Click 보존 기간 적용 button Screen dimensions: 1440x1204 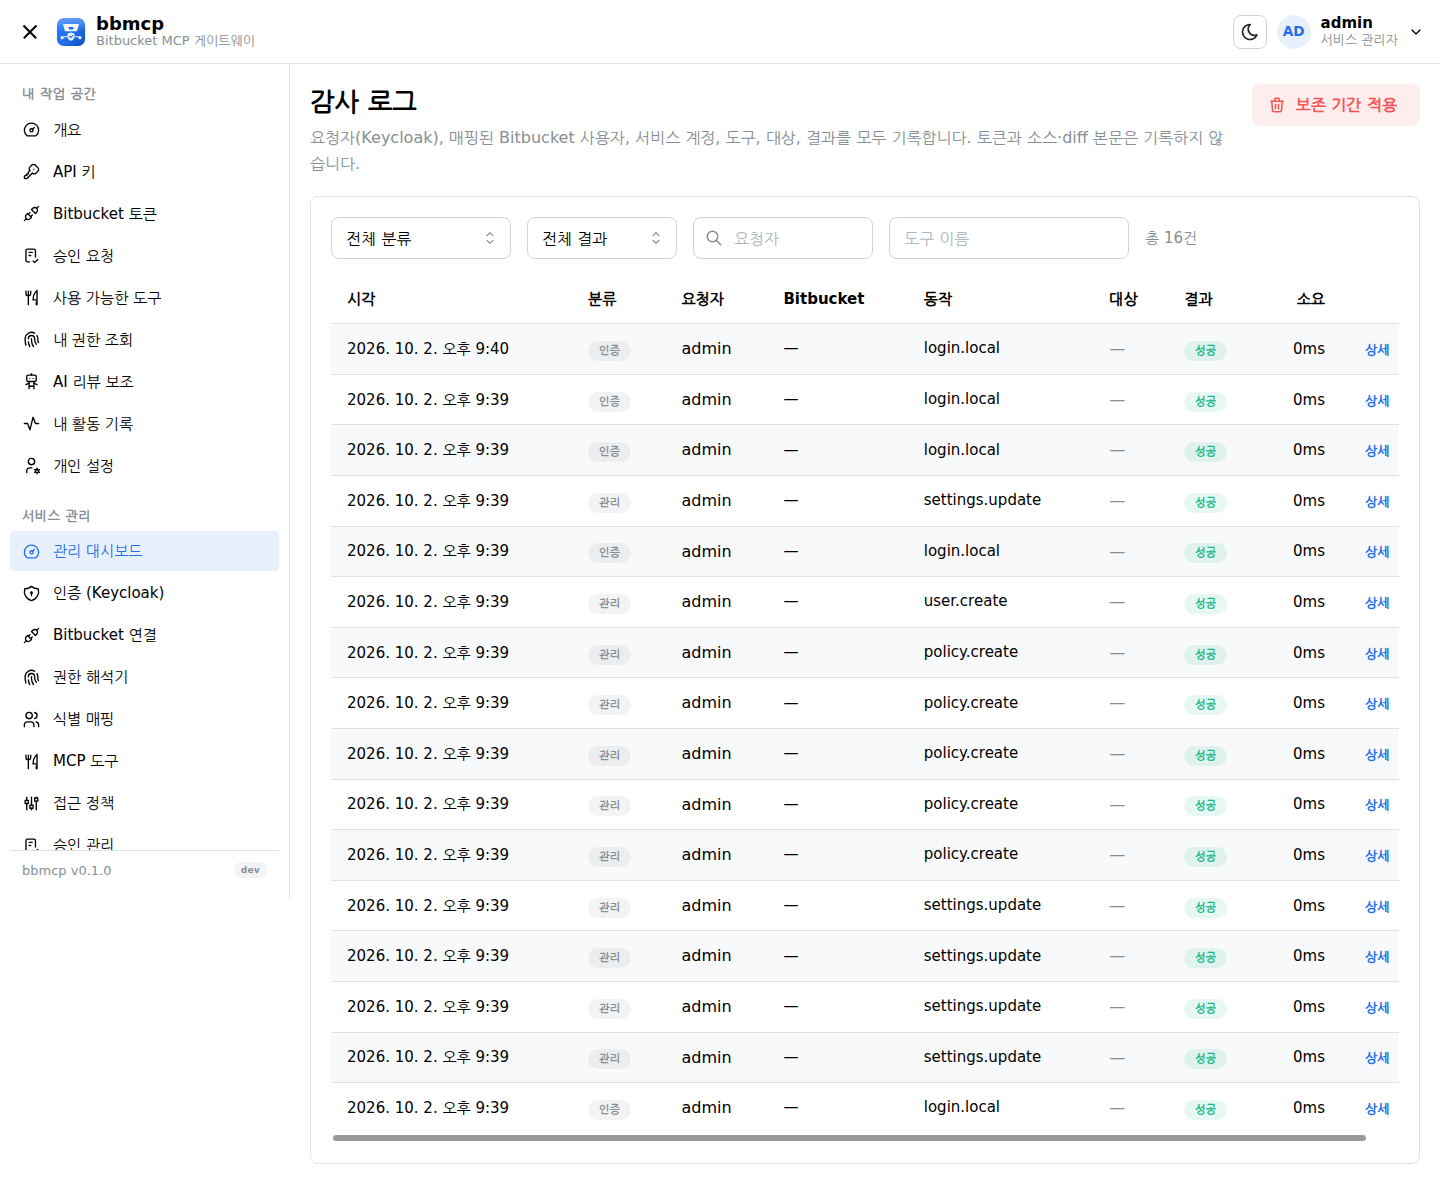1335,105
